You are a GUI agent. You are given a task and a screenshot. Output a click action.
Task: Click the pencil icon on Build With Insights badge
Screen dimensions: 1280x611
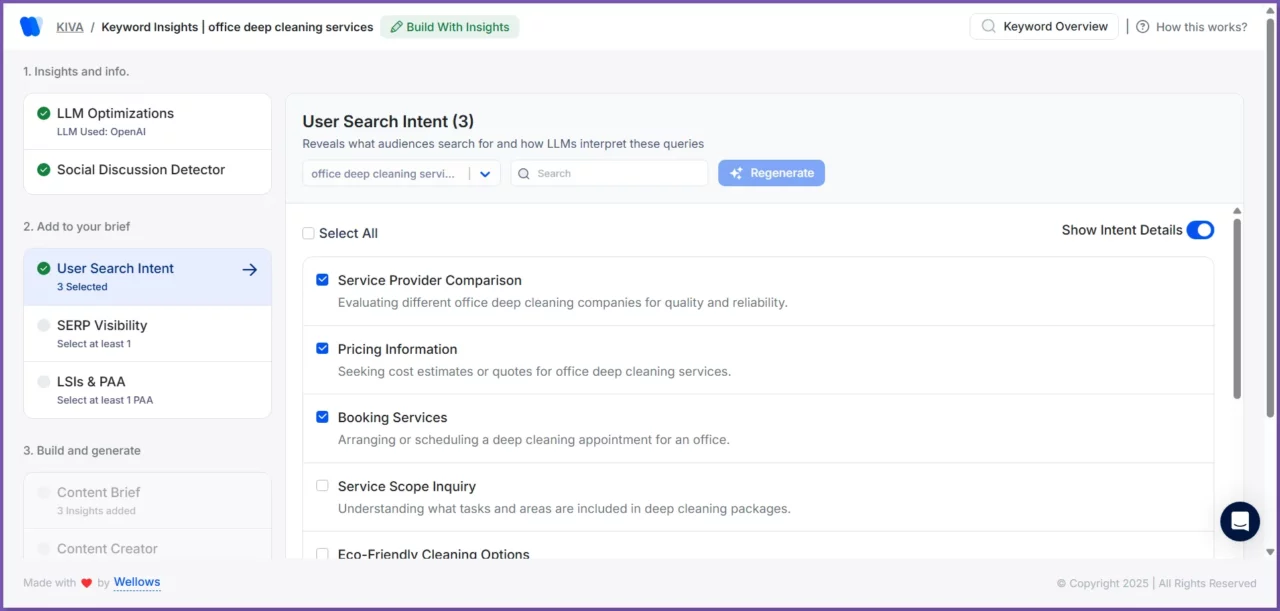coord(395,27)
